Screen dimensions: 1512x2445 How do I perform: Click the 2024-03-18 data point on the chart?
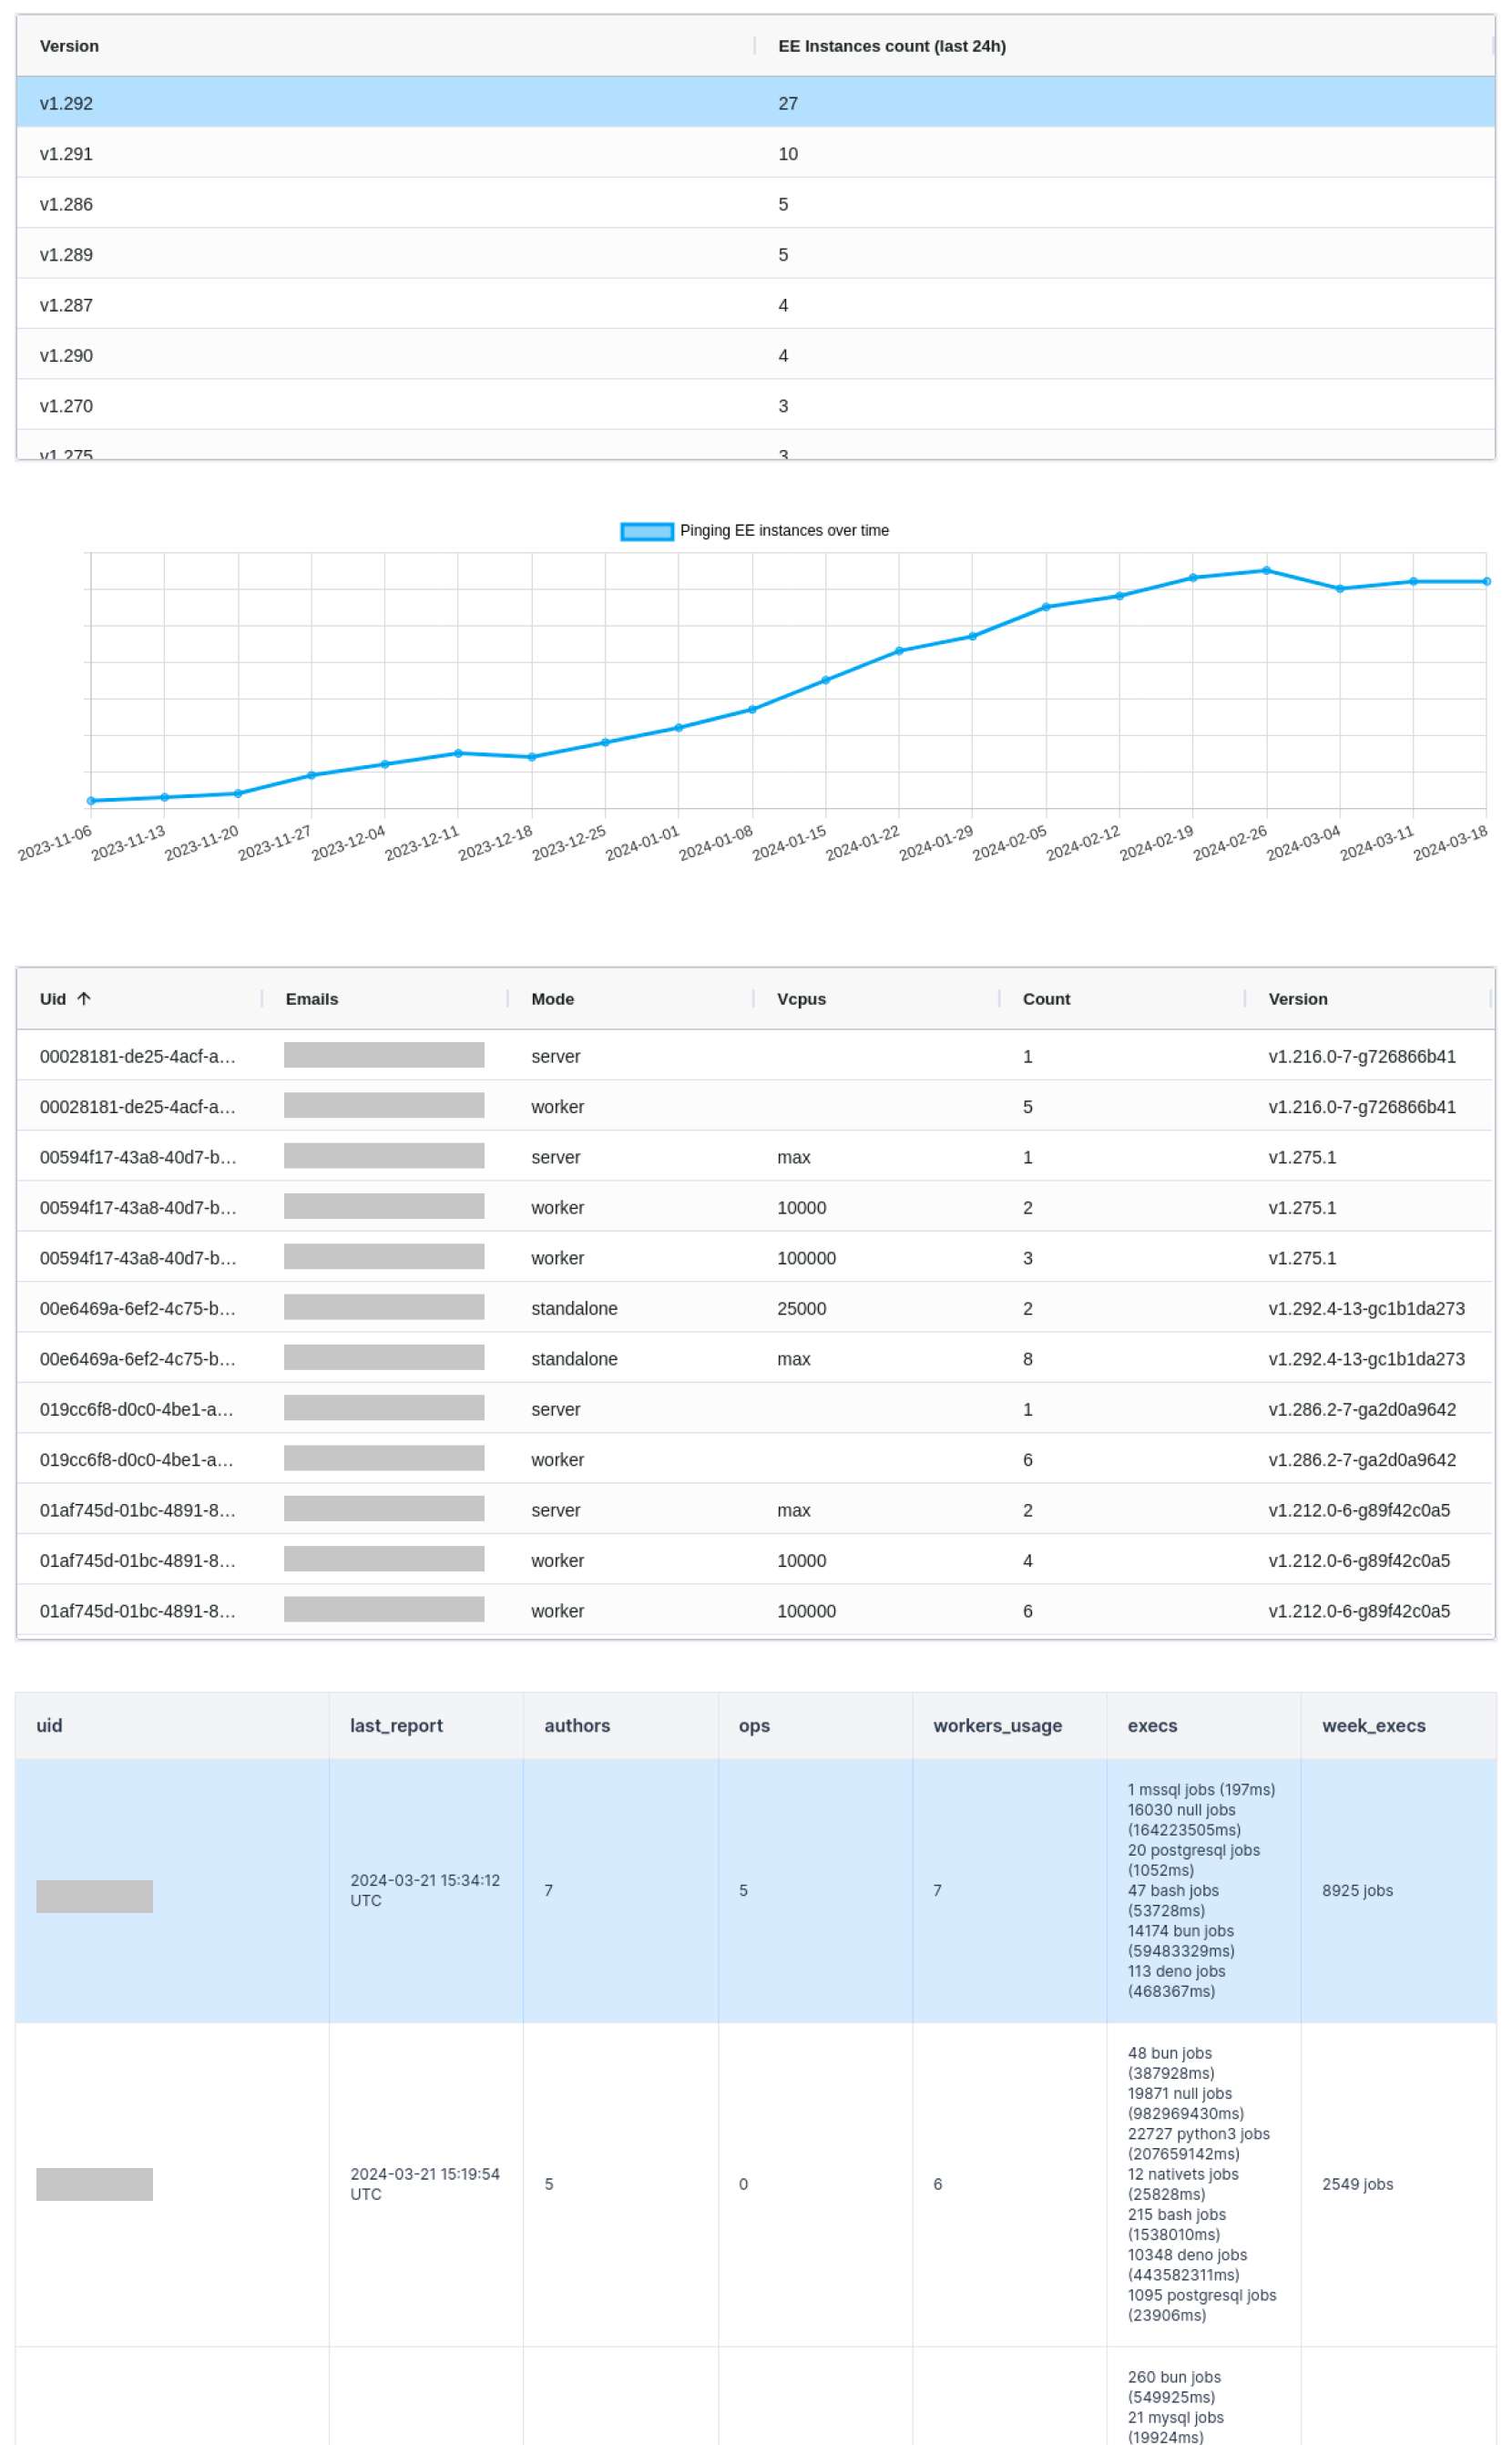pyautogui.click(x=1486, y=579)
